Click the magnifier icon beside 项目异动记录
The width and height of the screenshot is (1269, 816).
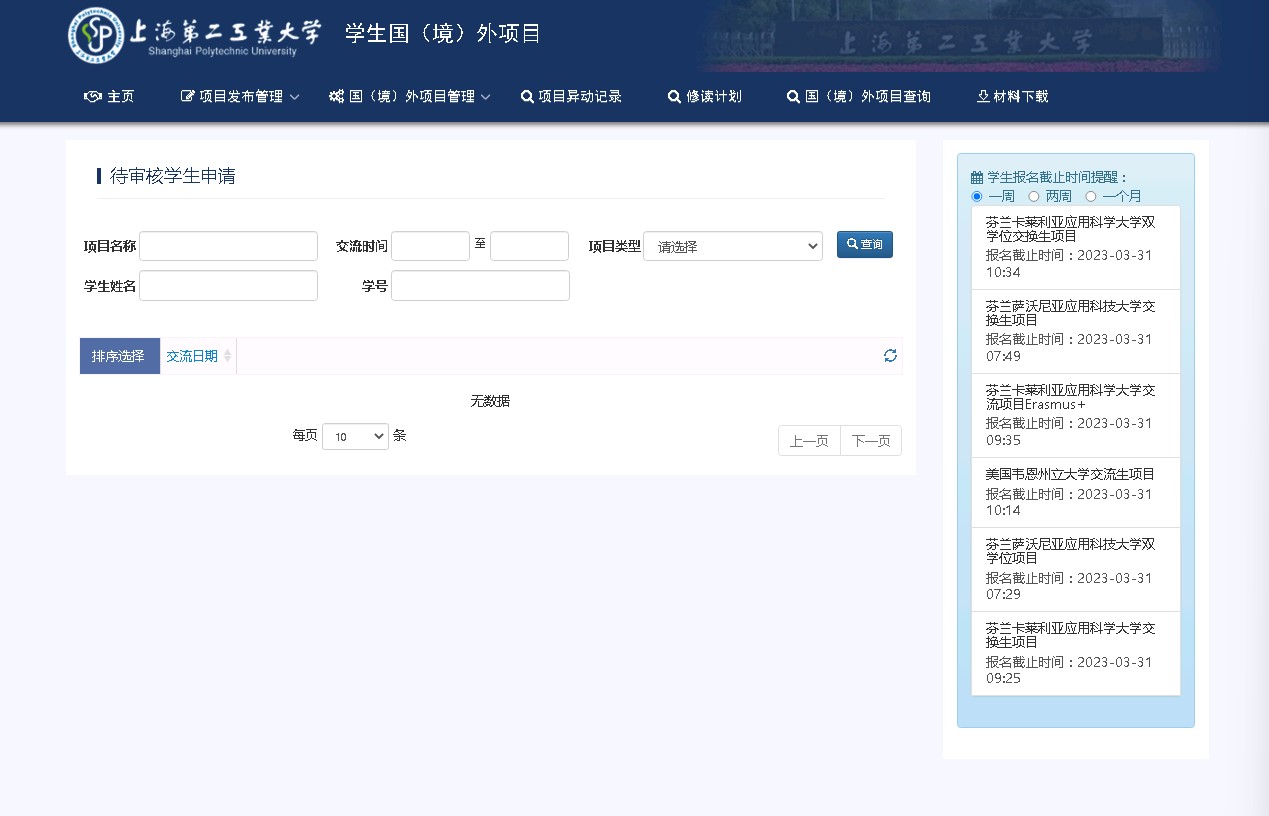tap(527, 97)
